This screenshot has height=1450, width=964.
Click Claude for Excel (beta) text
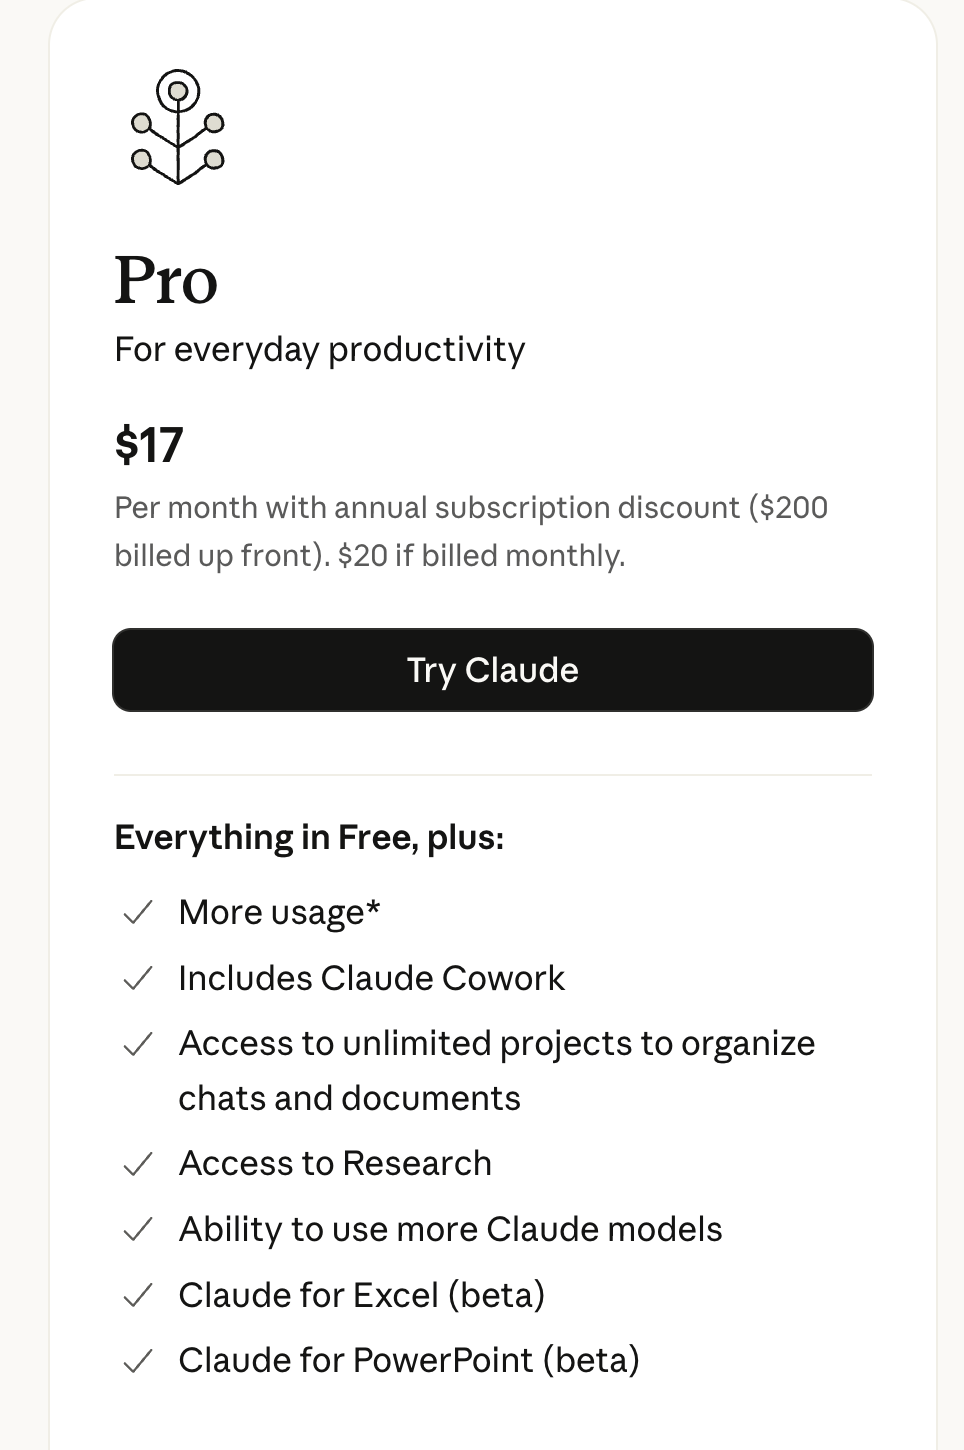click(361, 1295)
